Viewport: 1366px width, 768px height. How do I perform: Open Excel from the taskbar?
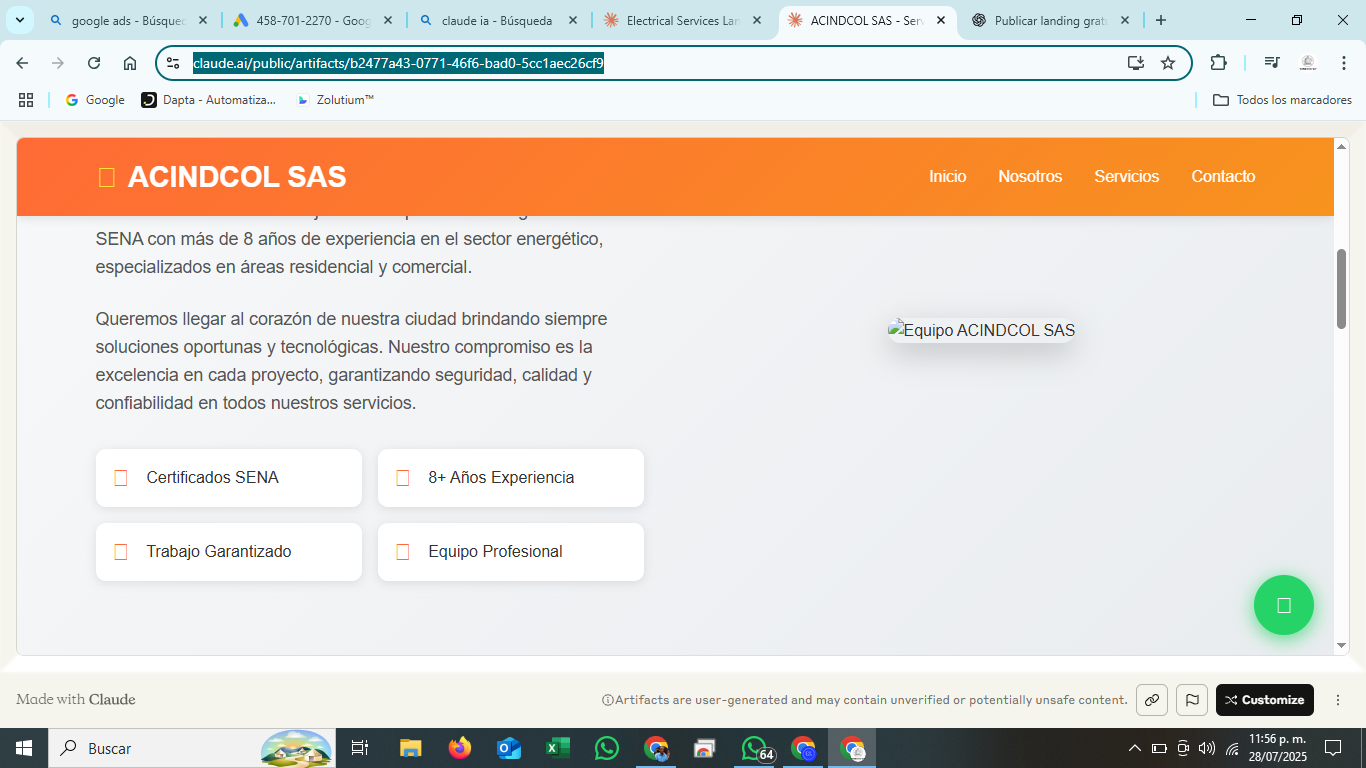pyautogui.click(x=558, y=748)
